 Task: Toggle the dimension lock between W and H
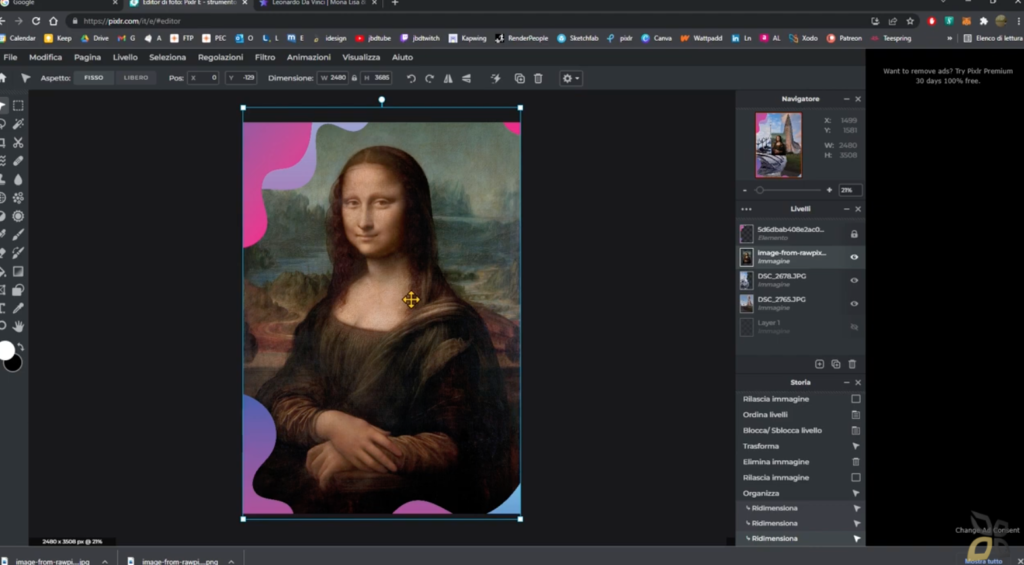coord(354,78)
